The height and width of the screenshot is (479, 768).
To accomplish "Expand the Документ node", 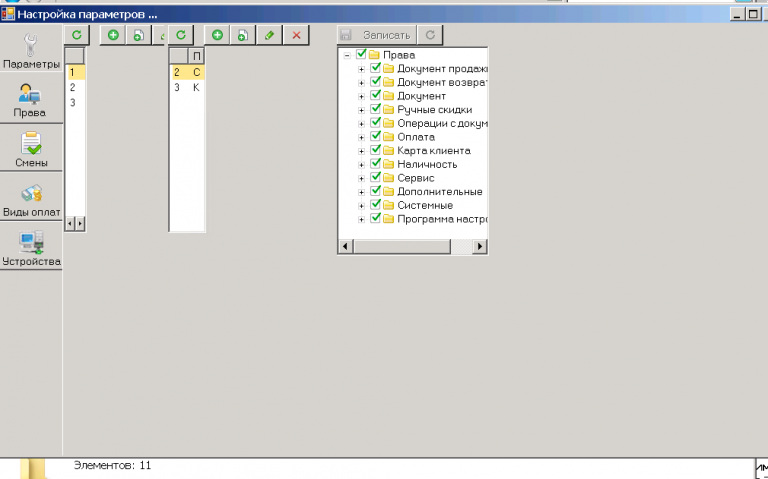I will click(x=361, y=96).
